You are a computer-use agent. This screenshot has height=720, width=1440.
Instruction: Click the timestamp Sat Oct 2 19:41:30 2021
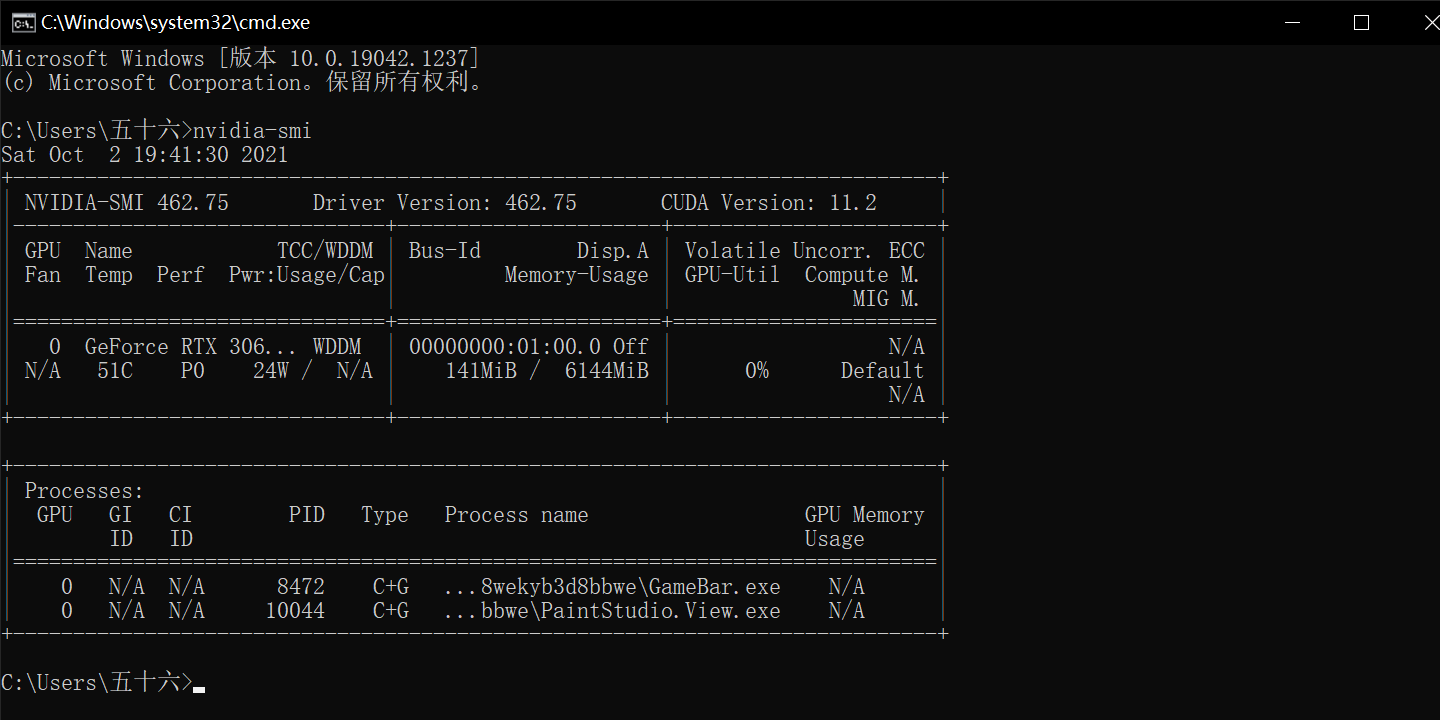[x=144, y=155]
